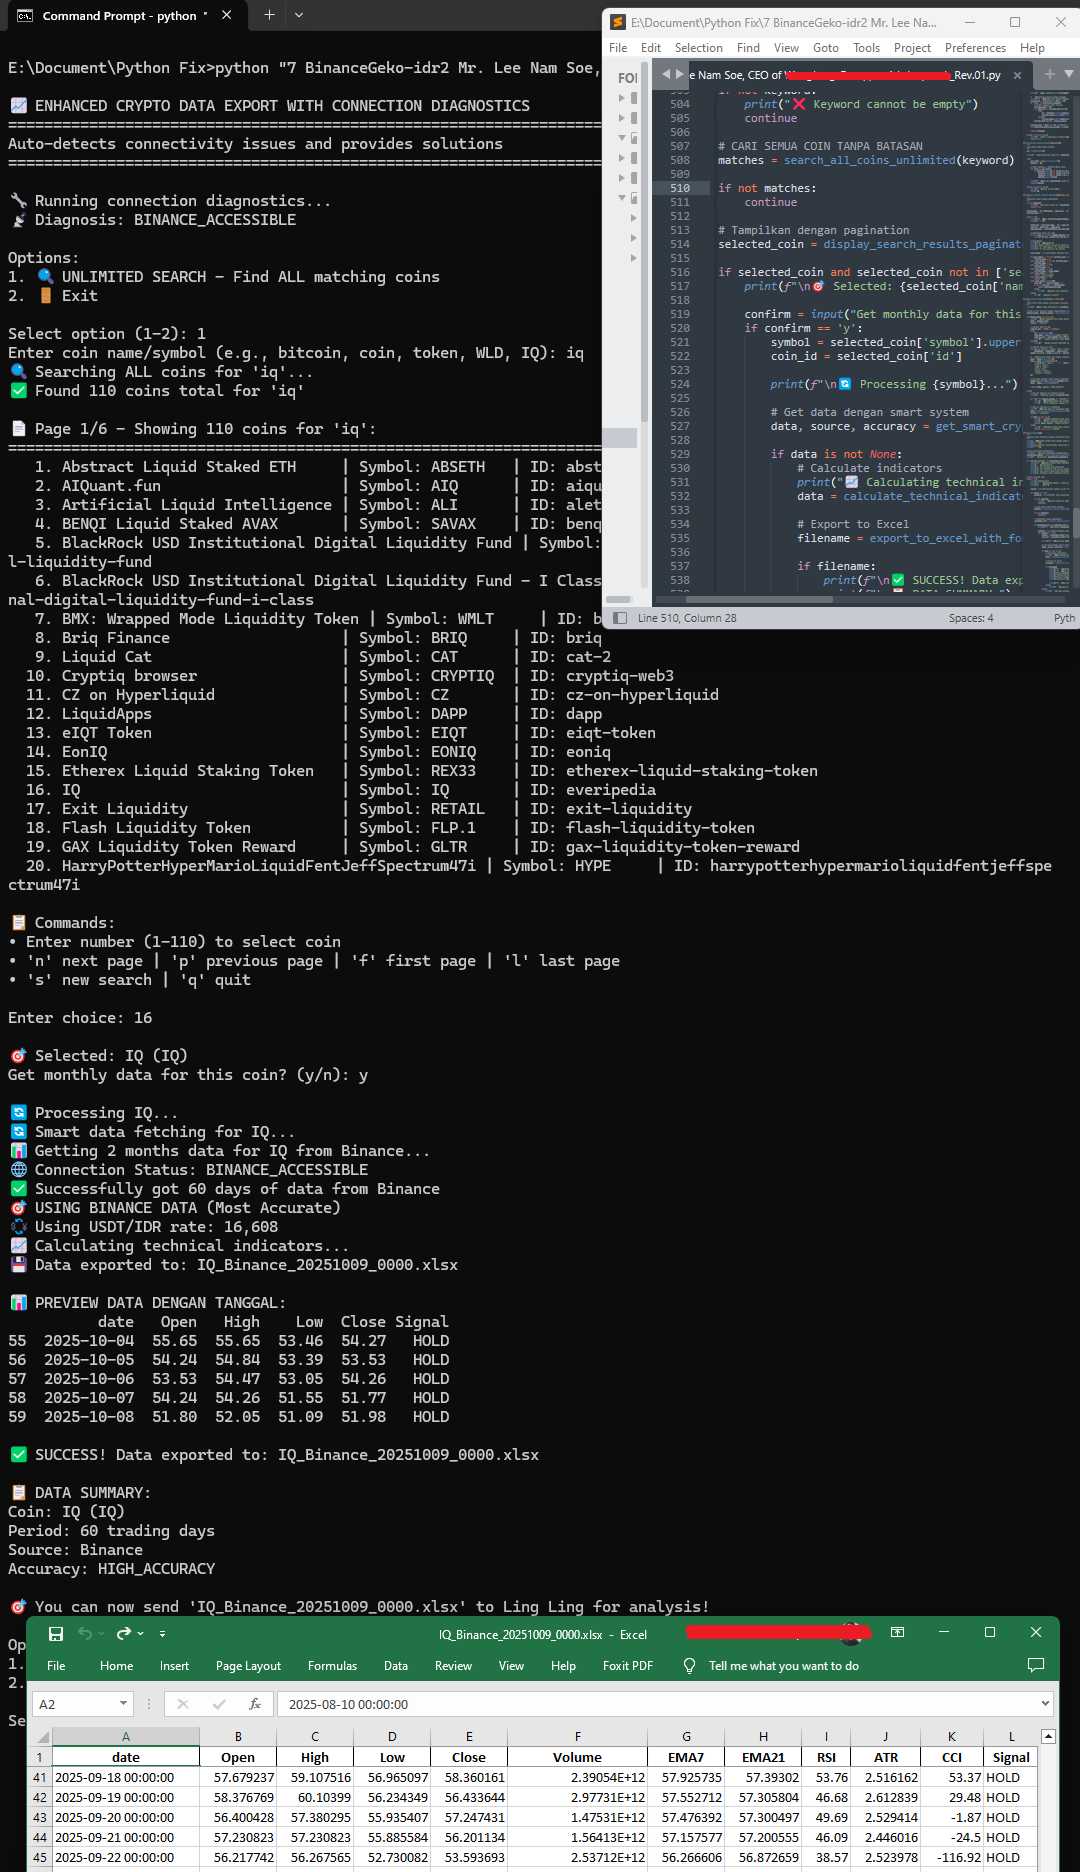Click the Save icon in Excel's quick access toolbar
Image resolution: width=1080 pixels, height=1872 pixels.
coord(56,1633)
